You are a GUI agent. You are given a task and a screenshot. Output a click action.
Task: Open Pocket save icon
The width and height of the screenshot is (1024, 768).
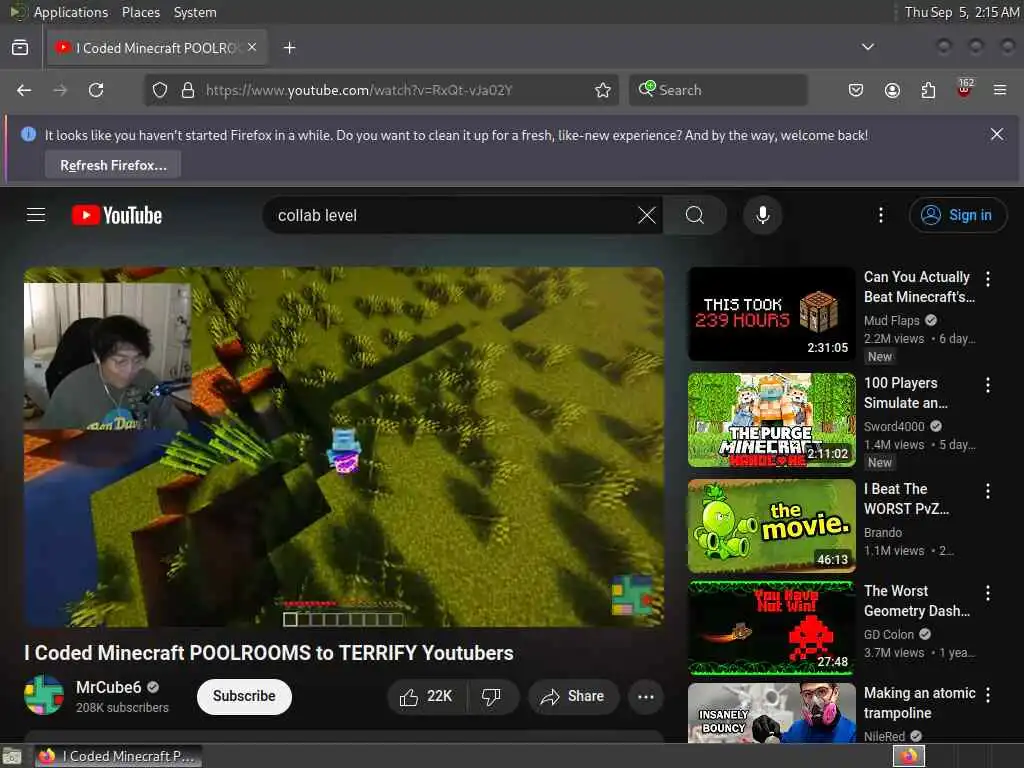(x=856, y=90)
